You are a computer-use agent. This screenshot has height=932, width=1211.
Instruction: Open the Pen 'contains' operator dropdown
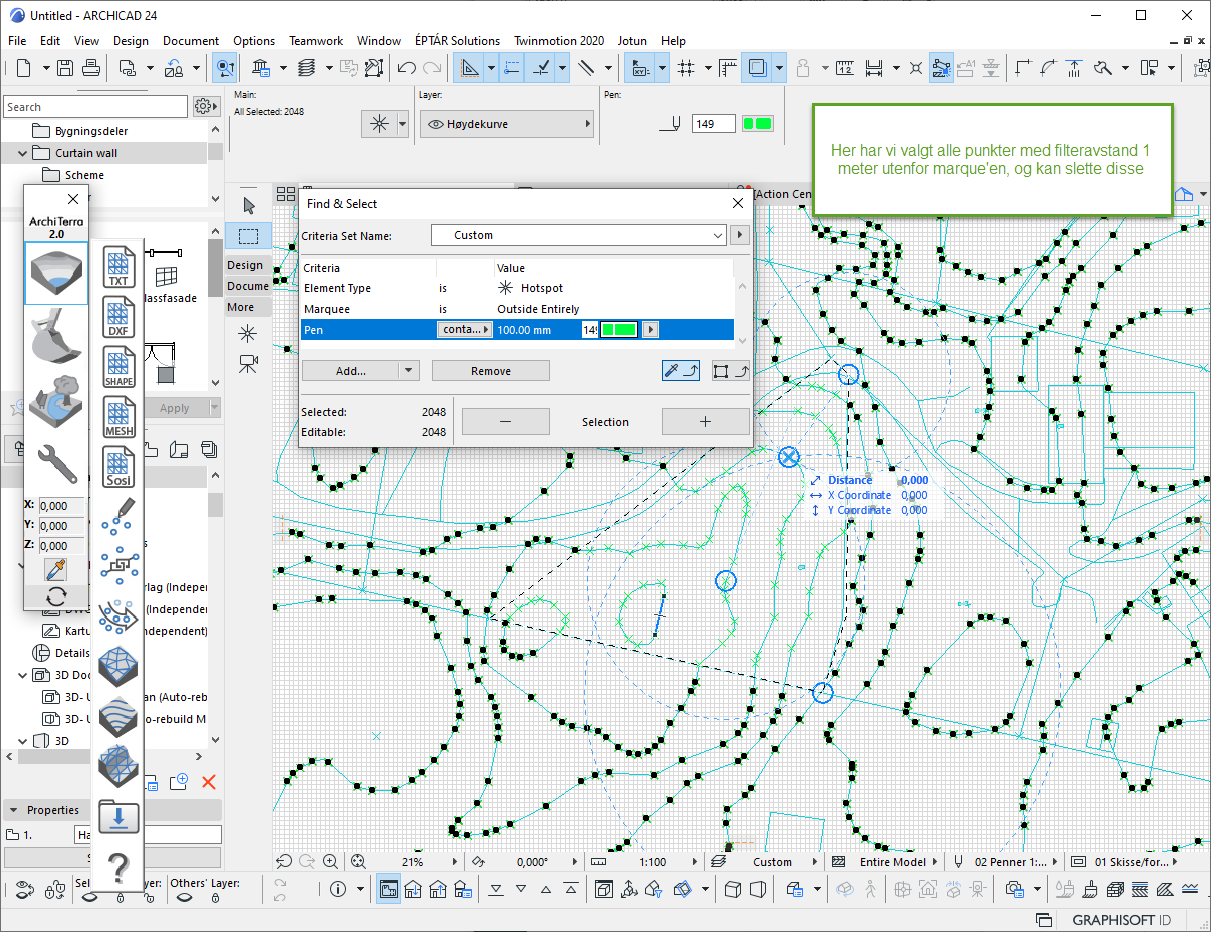(x=465, y=330)
